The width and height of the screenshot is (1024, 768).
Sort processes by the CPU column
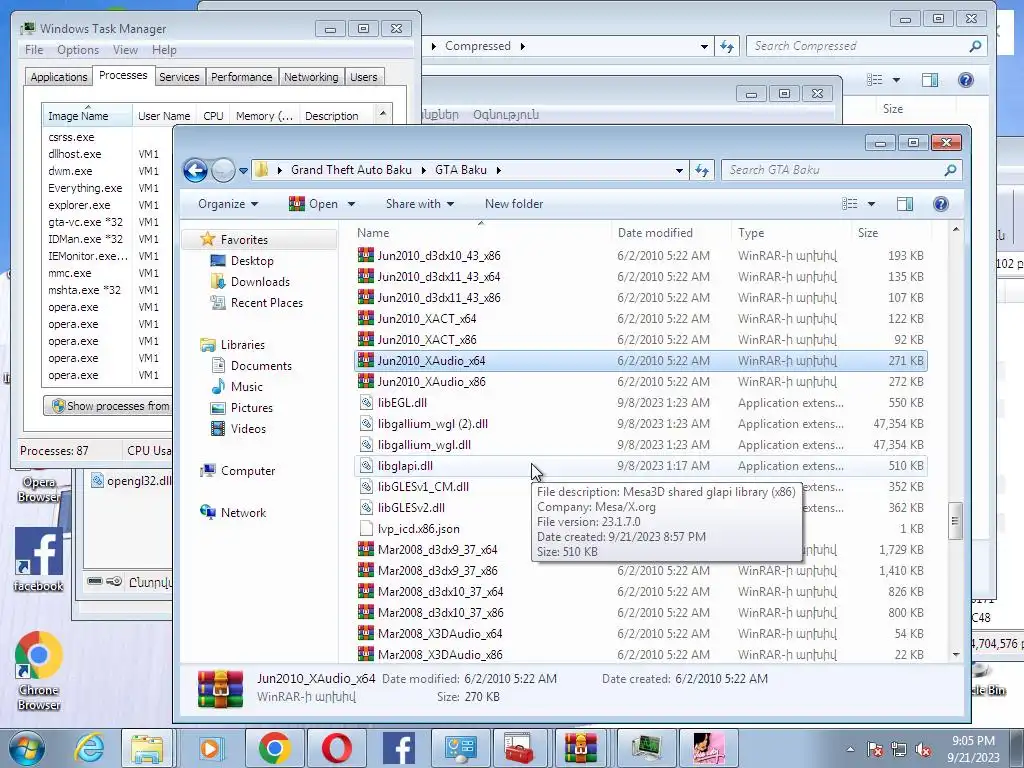[213, 116]
